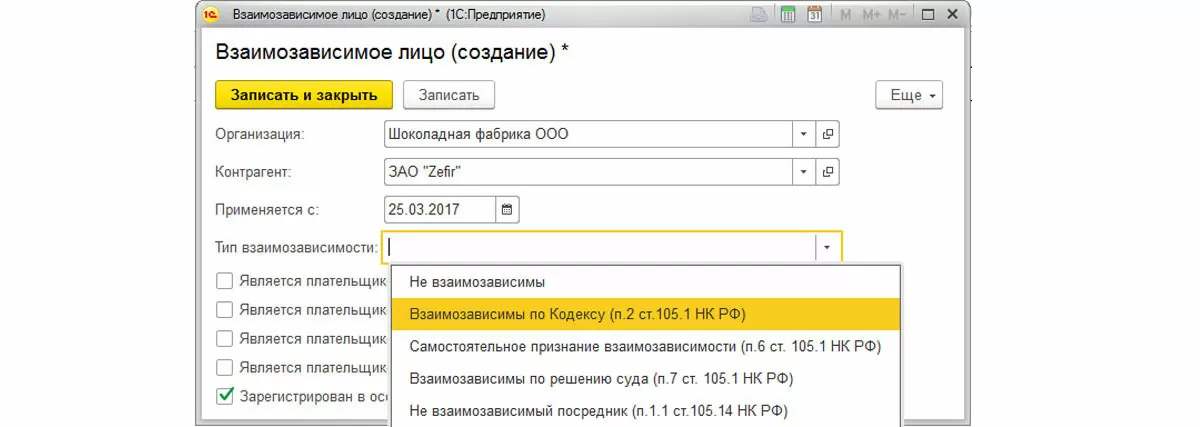This screenshot has height=427, width=1200.
Task: Toggle the second Является плательщик checkbox
Action: 225,309
